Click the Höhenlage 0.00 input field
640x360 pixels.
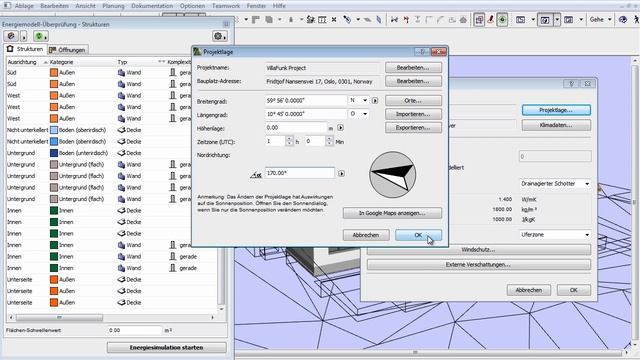[296, 128]
